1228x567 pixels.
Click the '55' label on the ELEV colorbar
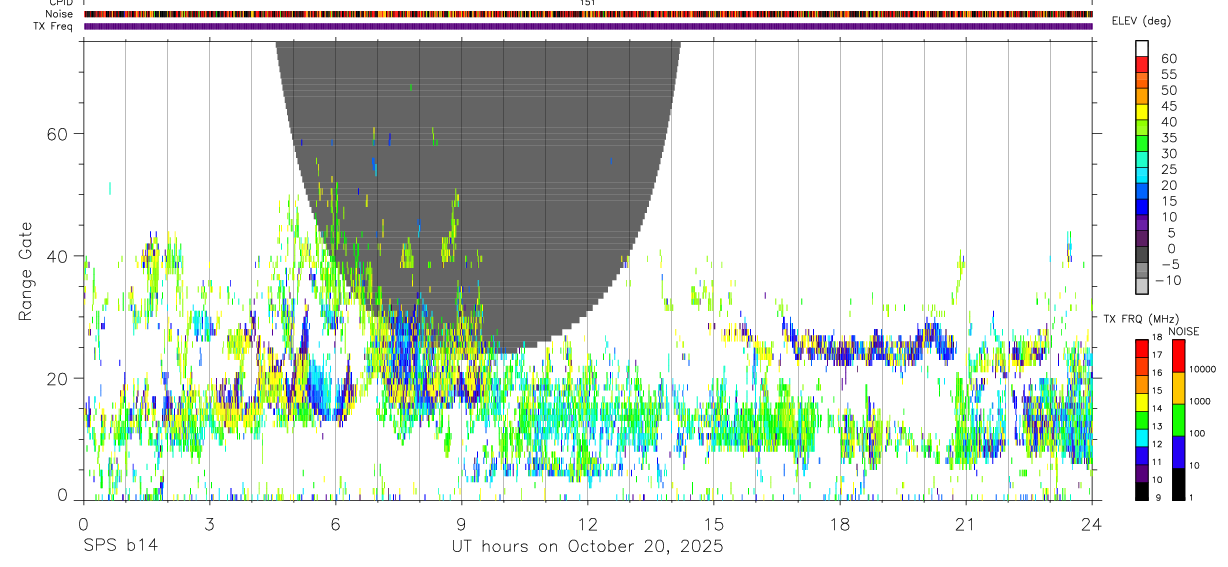pyautogui.click(x=1168, y=74)
